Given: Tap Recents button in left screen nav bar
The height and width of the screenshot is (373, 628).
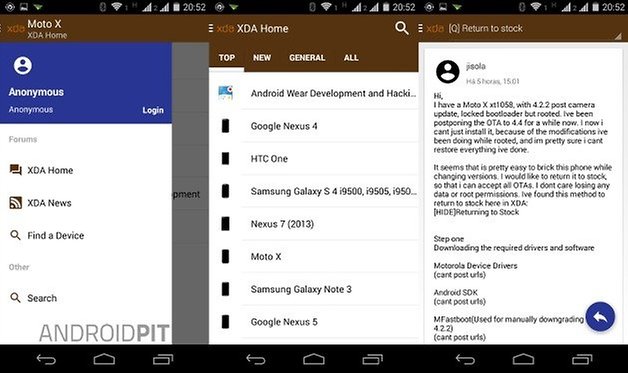Looking at the screenshot, I should [x=163, y=359].
